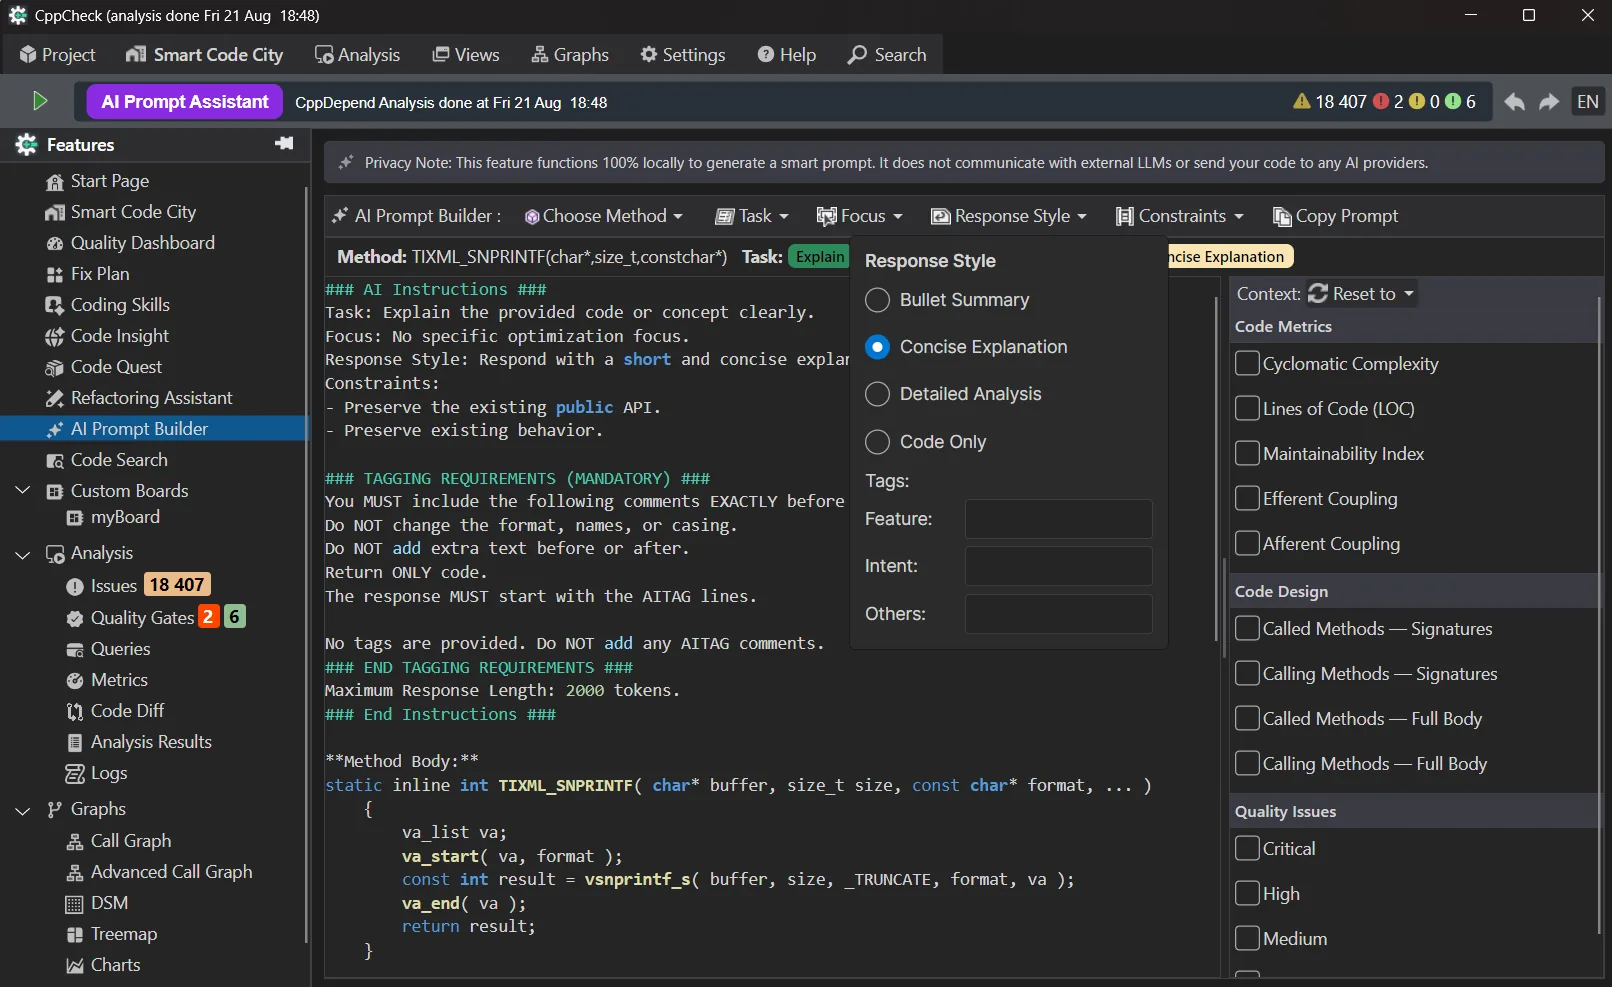Open Task dropdown
The height and width of the screenshot is (987, 1612).
click(752, 216)
